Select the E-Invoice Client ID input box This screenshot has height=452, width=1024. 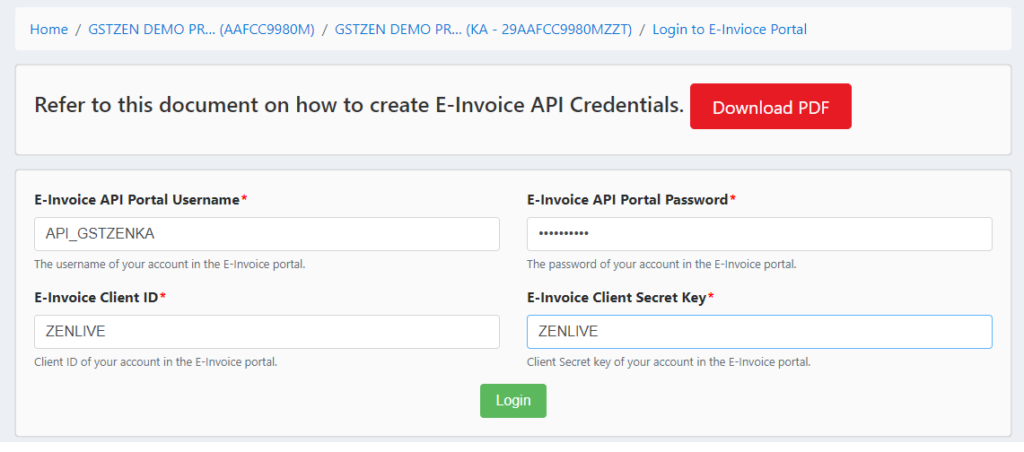[266, 332]
